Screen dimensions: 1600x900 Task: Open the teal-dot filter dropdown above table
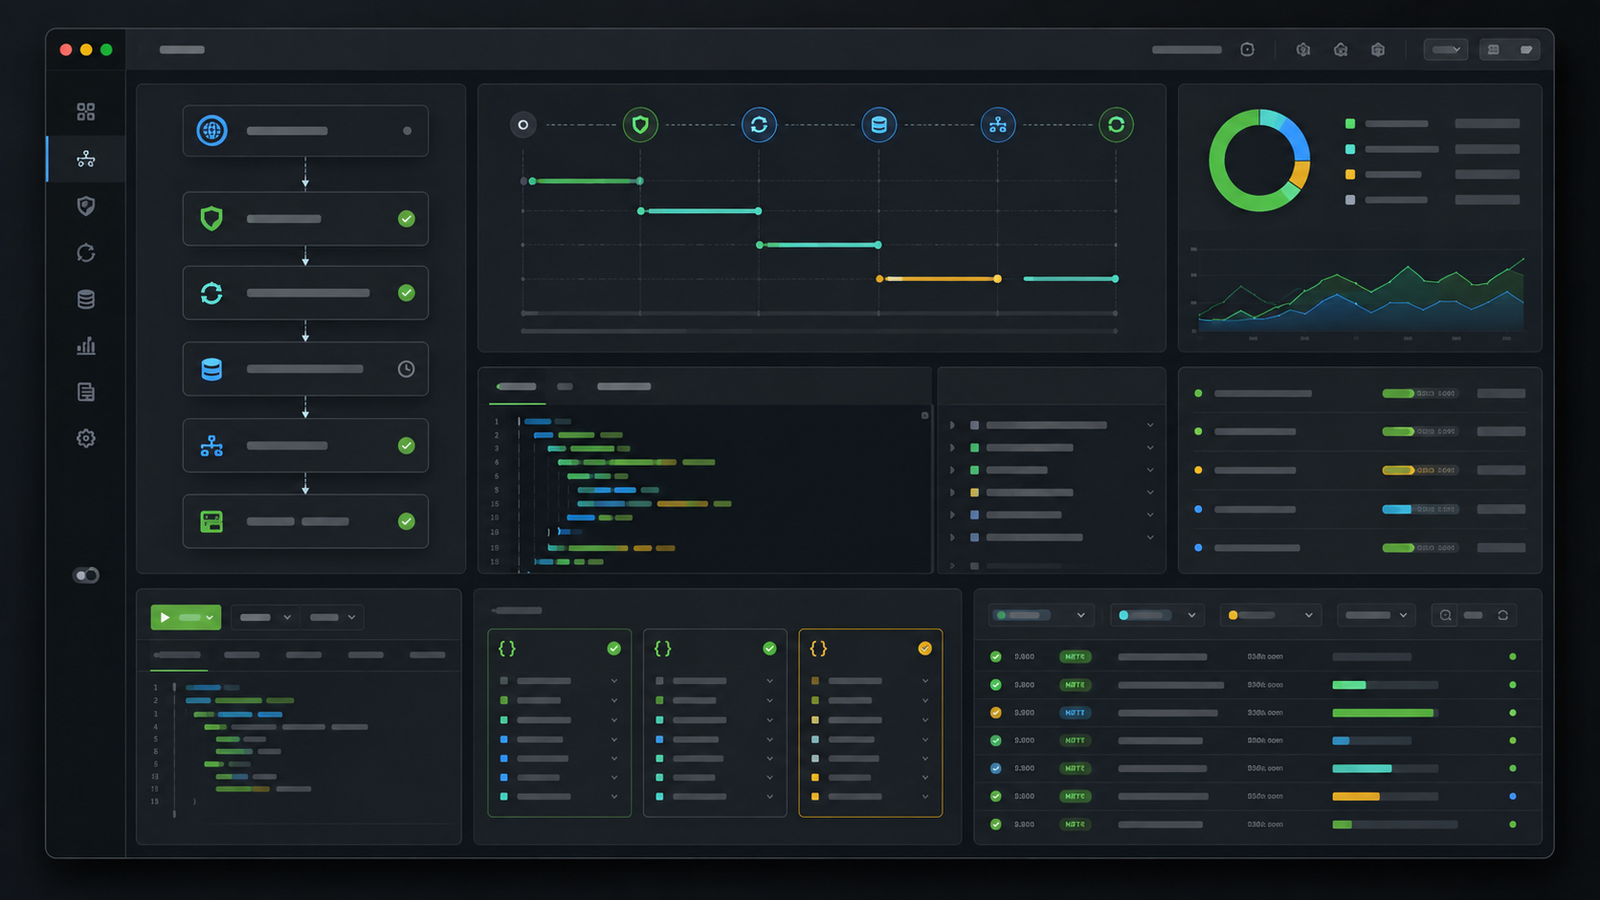pyautogui.click(x=1157, y=615)
